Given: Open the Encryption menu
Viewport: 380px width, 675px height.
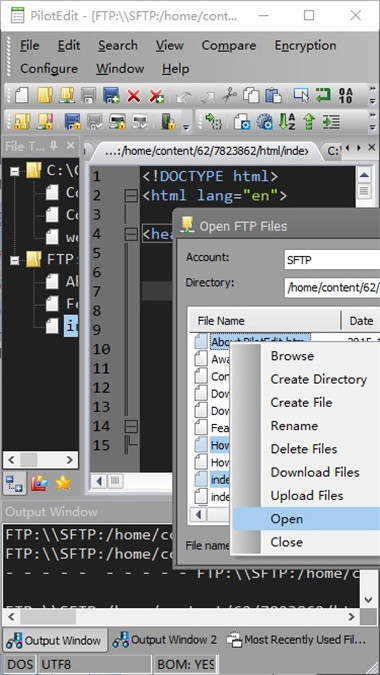Looking at the screenshot, I should tap(306, 45).
